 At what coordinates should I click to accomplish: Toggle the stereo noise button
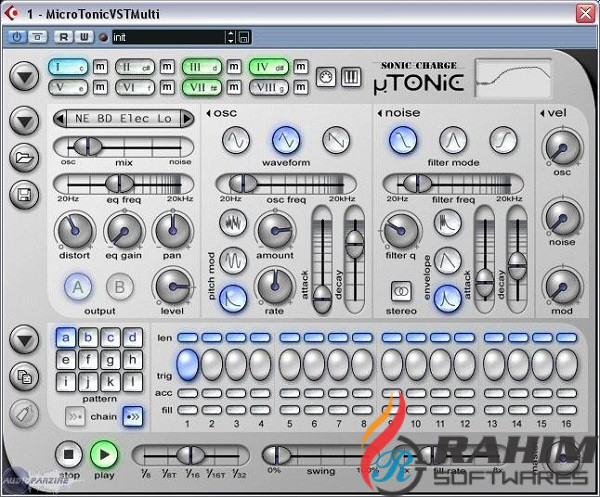point(401,292)
